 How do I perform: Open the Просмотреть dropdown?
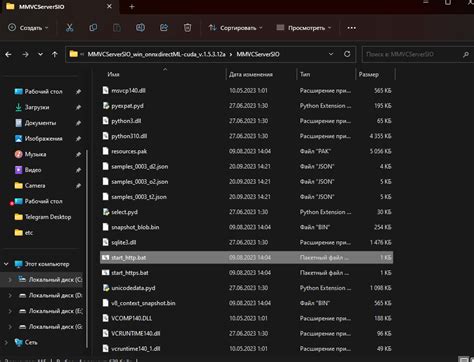(x=304, y=28)
